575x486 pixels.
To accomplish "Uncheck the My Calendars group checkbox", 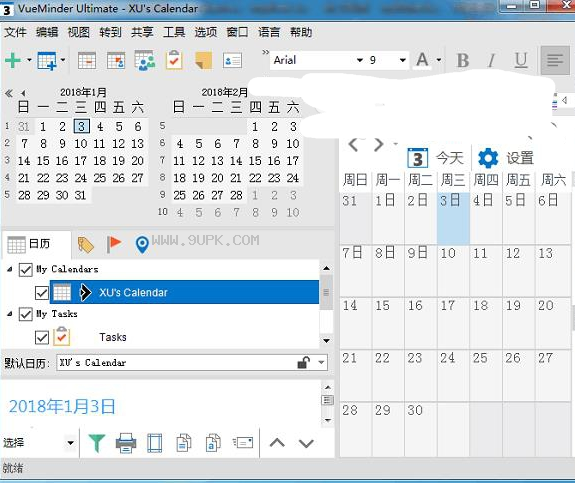I will 25,270.
